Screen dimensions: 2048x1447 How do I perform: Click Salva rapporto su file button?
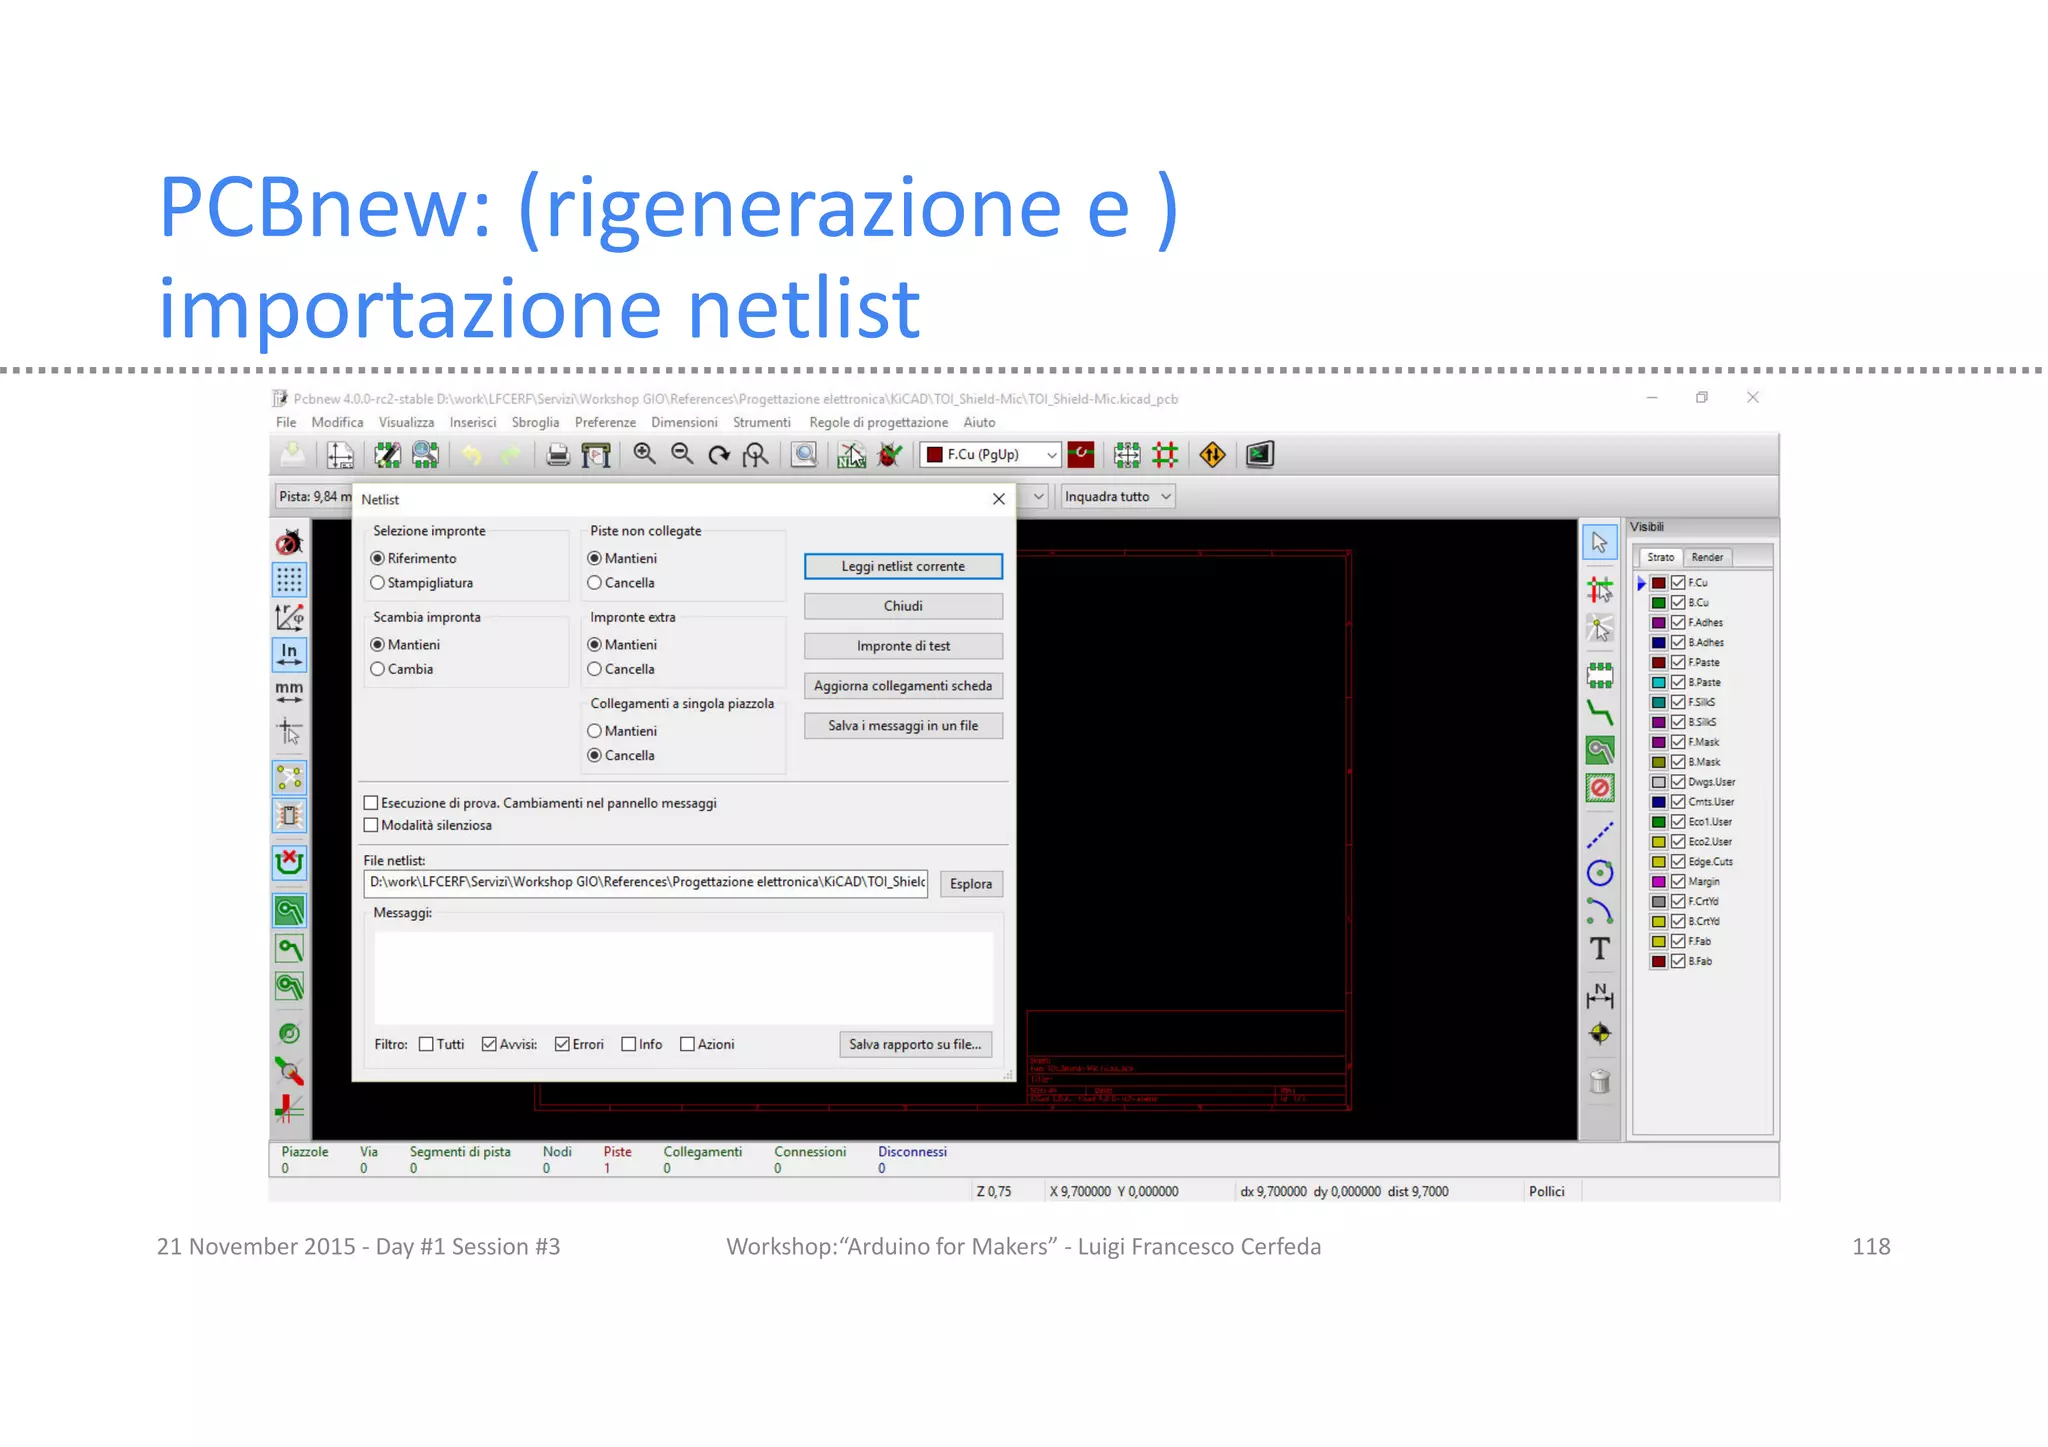915,1044
